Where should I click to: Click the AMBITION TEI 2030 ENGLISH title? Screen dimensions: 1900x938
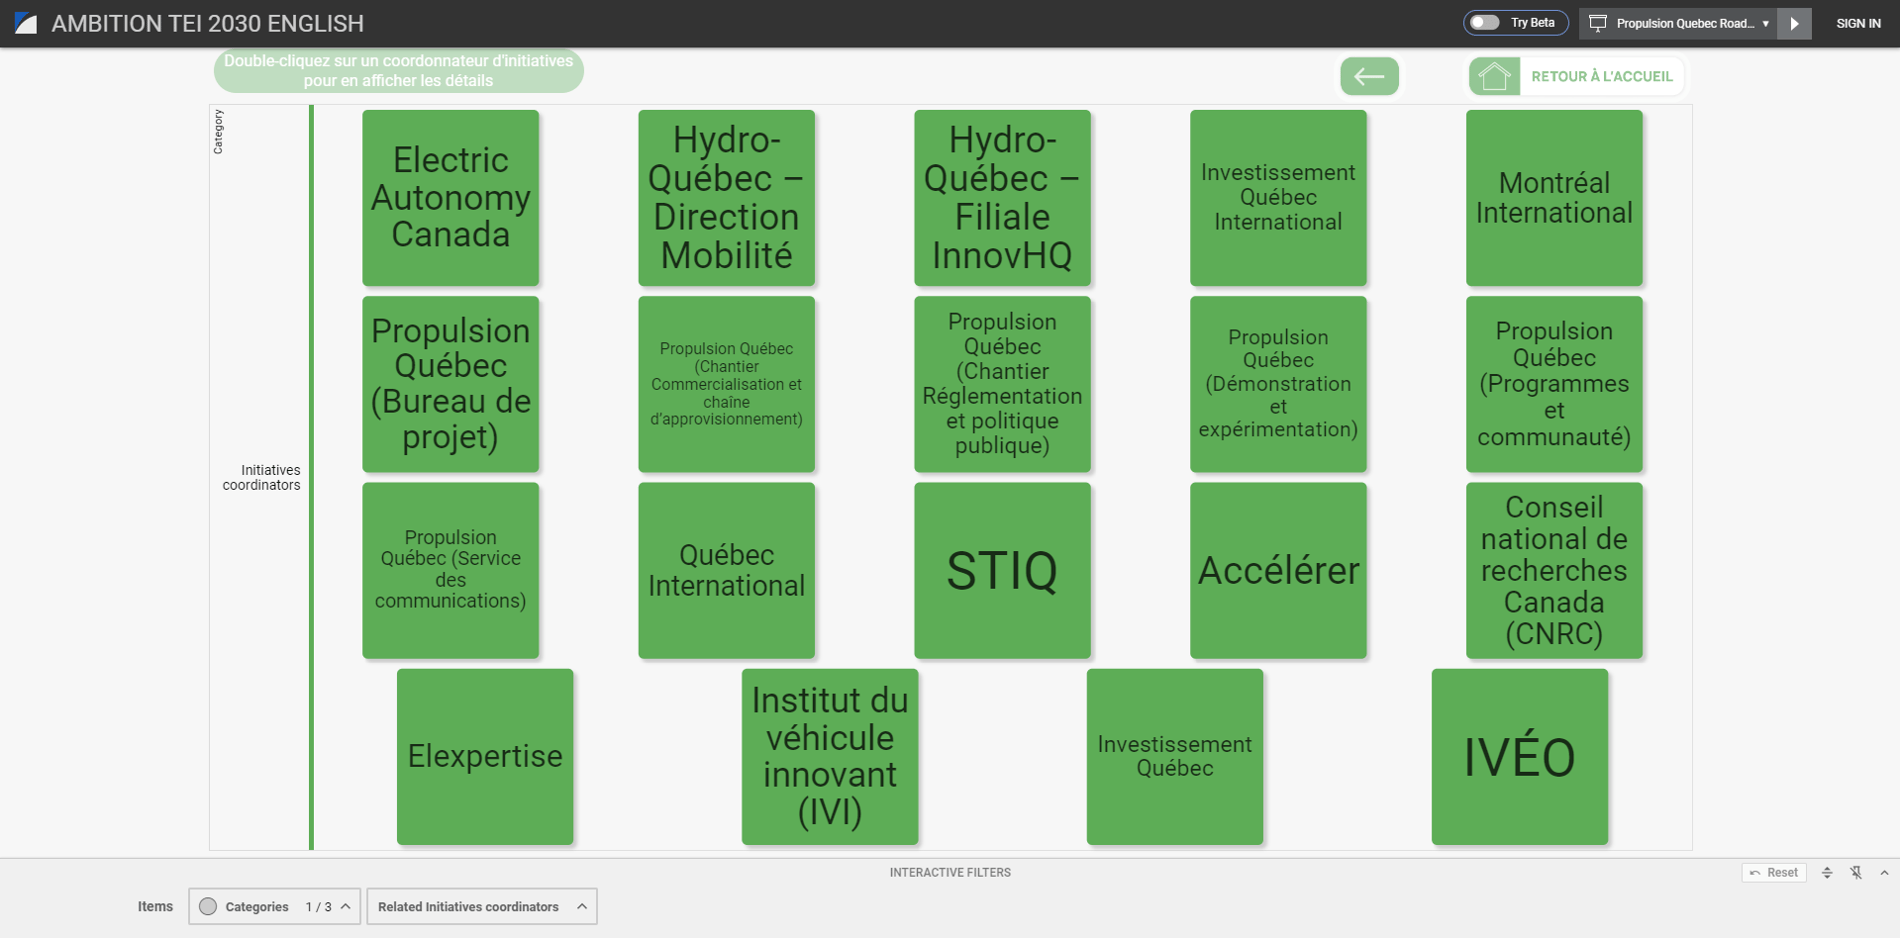[x=207, y=22]
